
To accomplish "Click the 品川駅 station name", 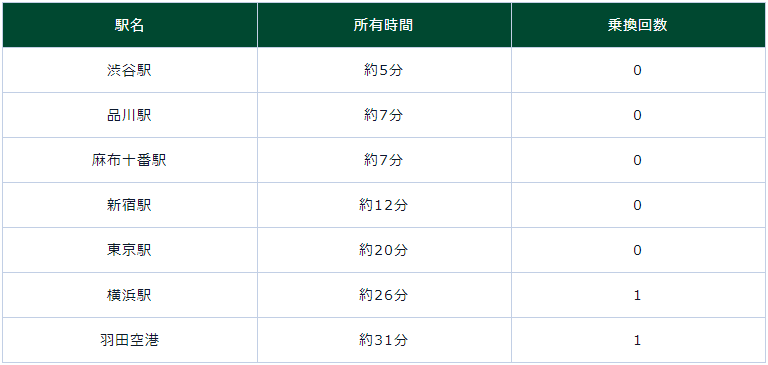I will (x=130, y=115).
